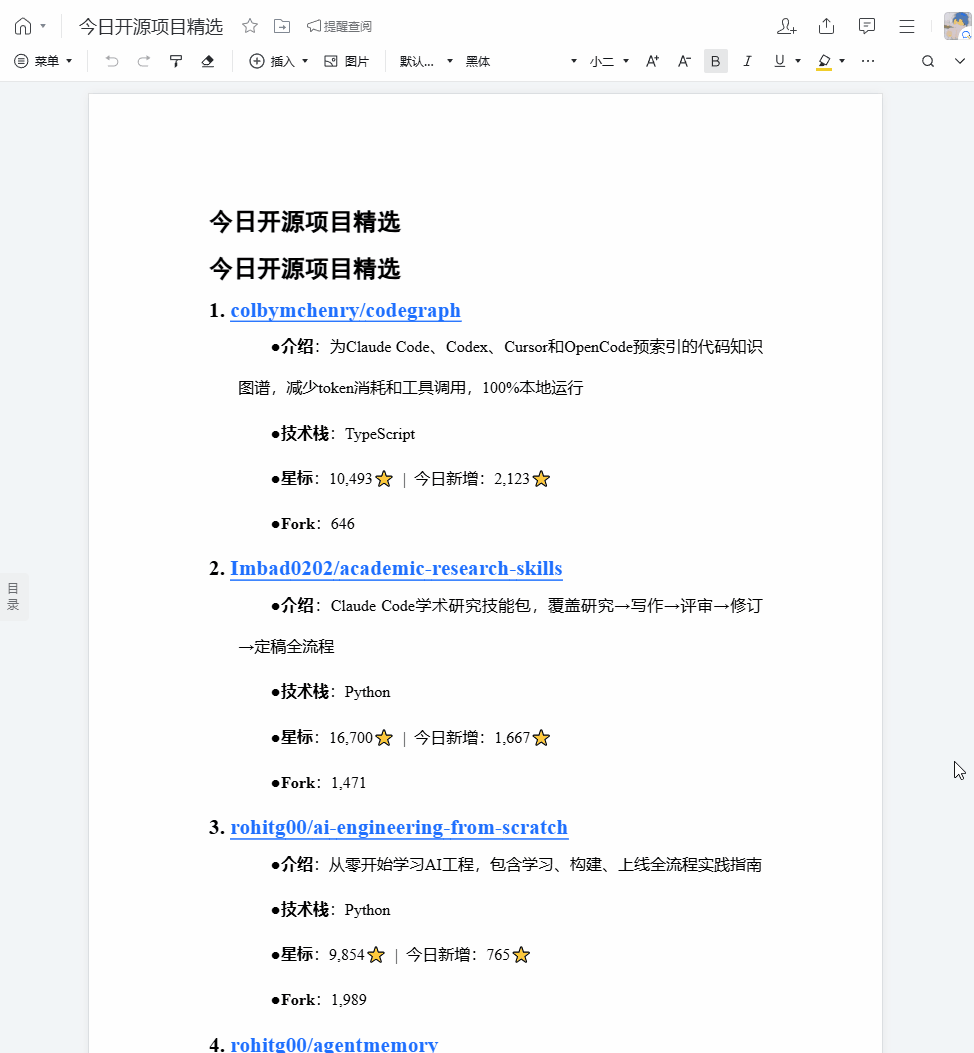Click the 今日新增: 1,667 text
The image size is (974, 1053).
click(472, 737)
